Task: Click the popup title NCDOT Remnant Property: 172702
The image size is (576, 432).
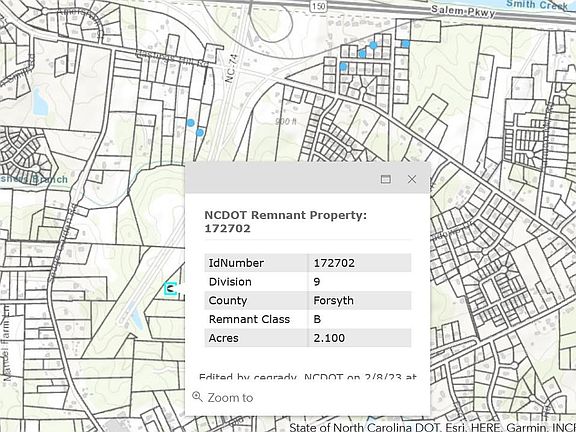Action: tap(285, 222)
